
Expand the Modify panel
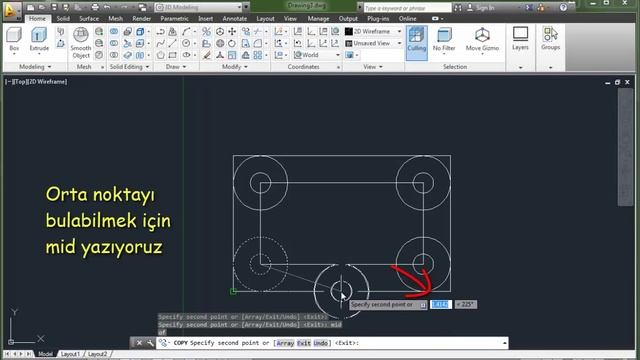coord(235,67)
